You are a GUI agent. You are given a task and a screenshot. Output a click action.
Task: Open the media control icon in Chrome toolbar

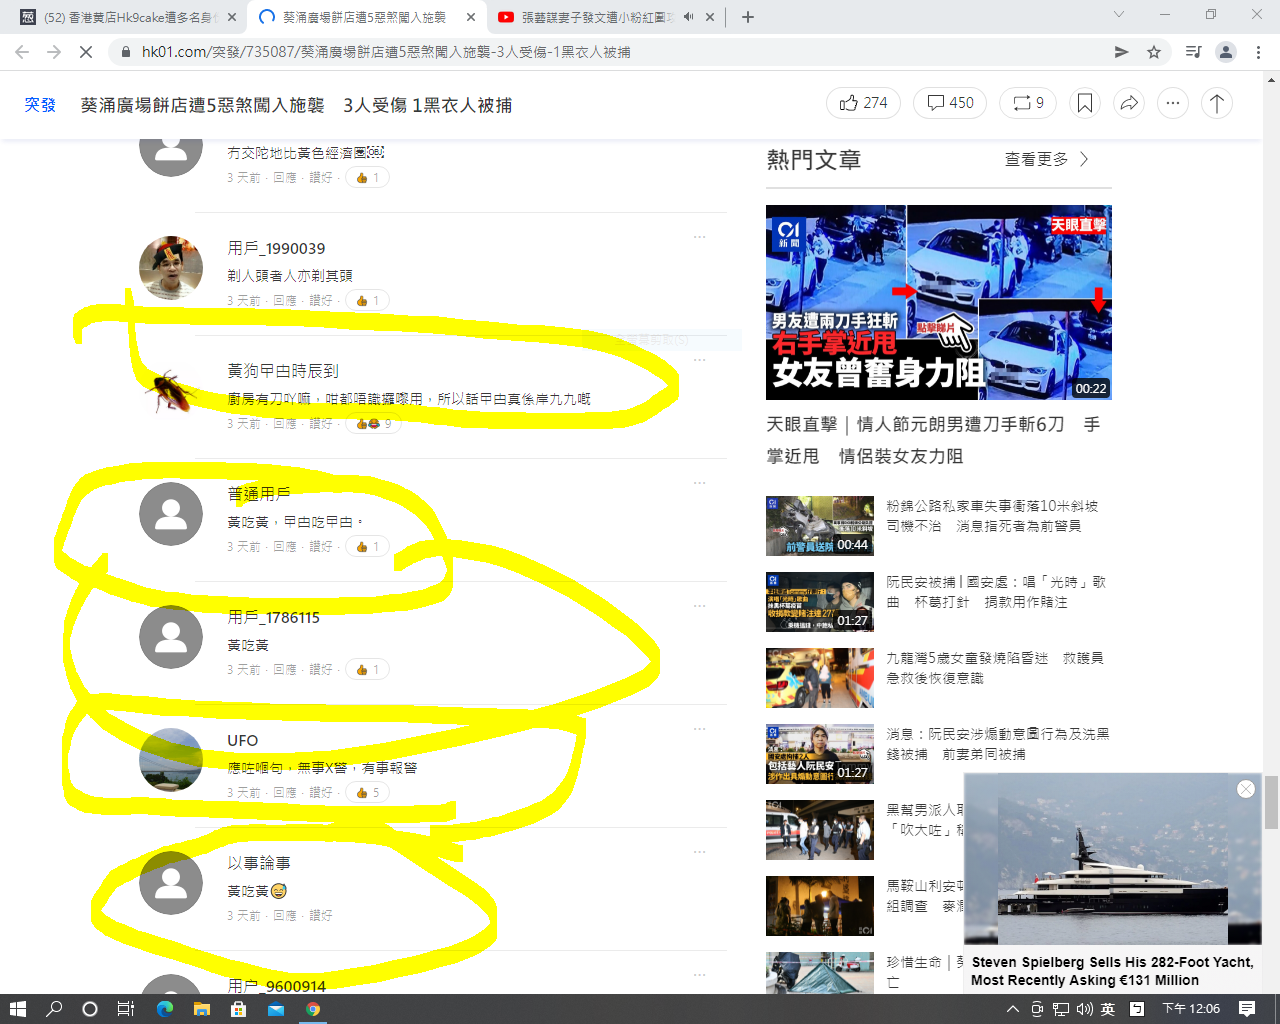point(1193,52)
